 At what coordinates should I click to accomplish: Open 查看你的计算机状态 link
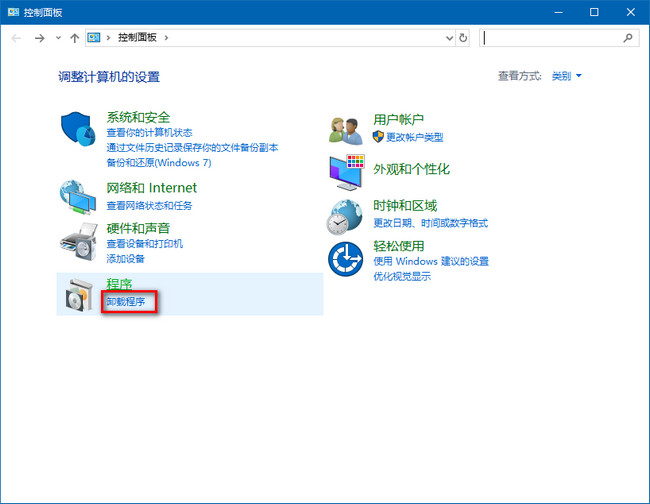click(149, 133)
